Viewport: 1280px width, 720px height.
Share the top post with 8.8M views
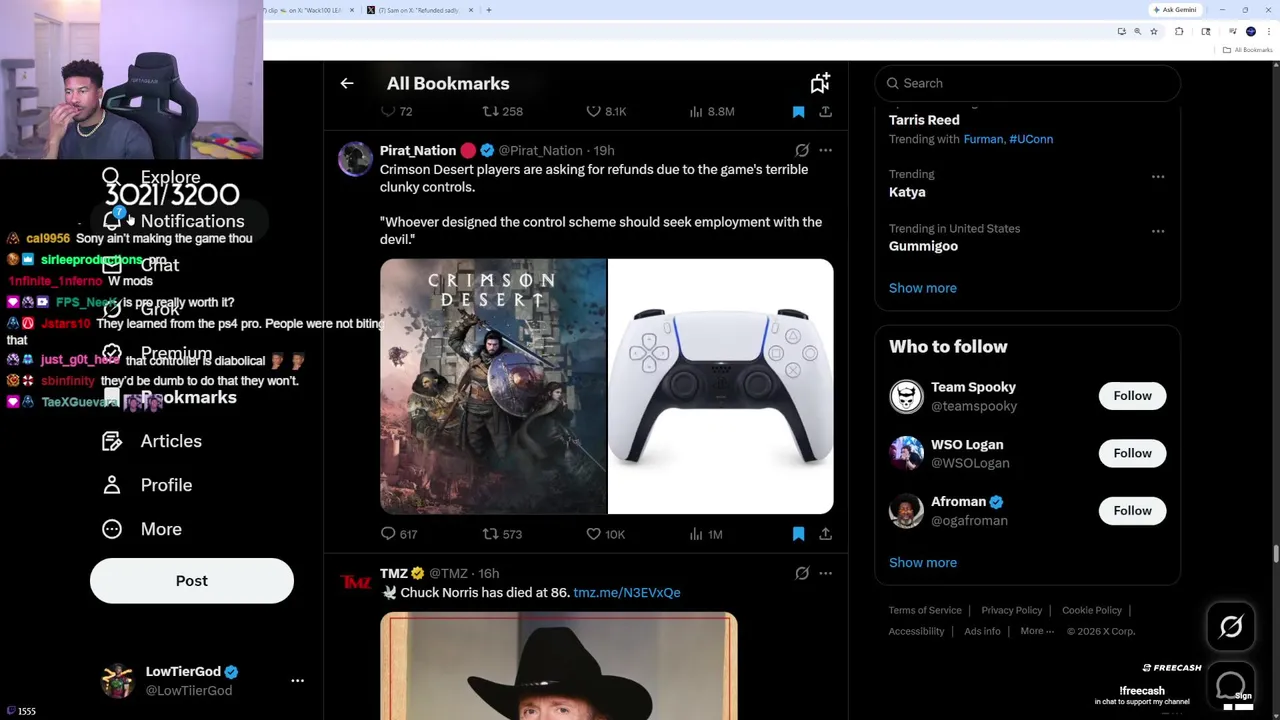point(825,111)
